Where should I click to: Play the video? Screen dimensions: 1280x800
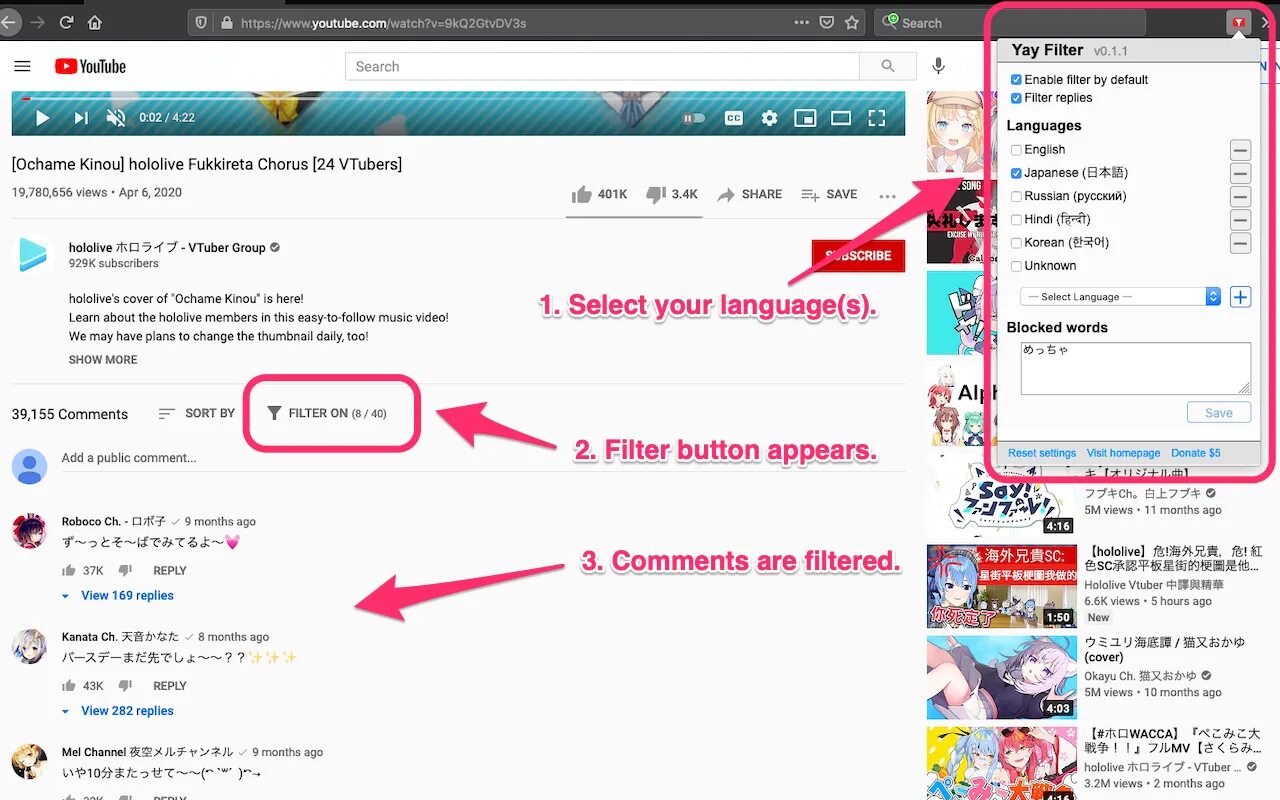(x=42, y=118)
